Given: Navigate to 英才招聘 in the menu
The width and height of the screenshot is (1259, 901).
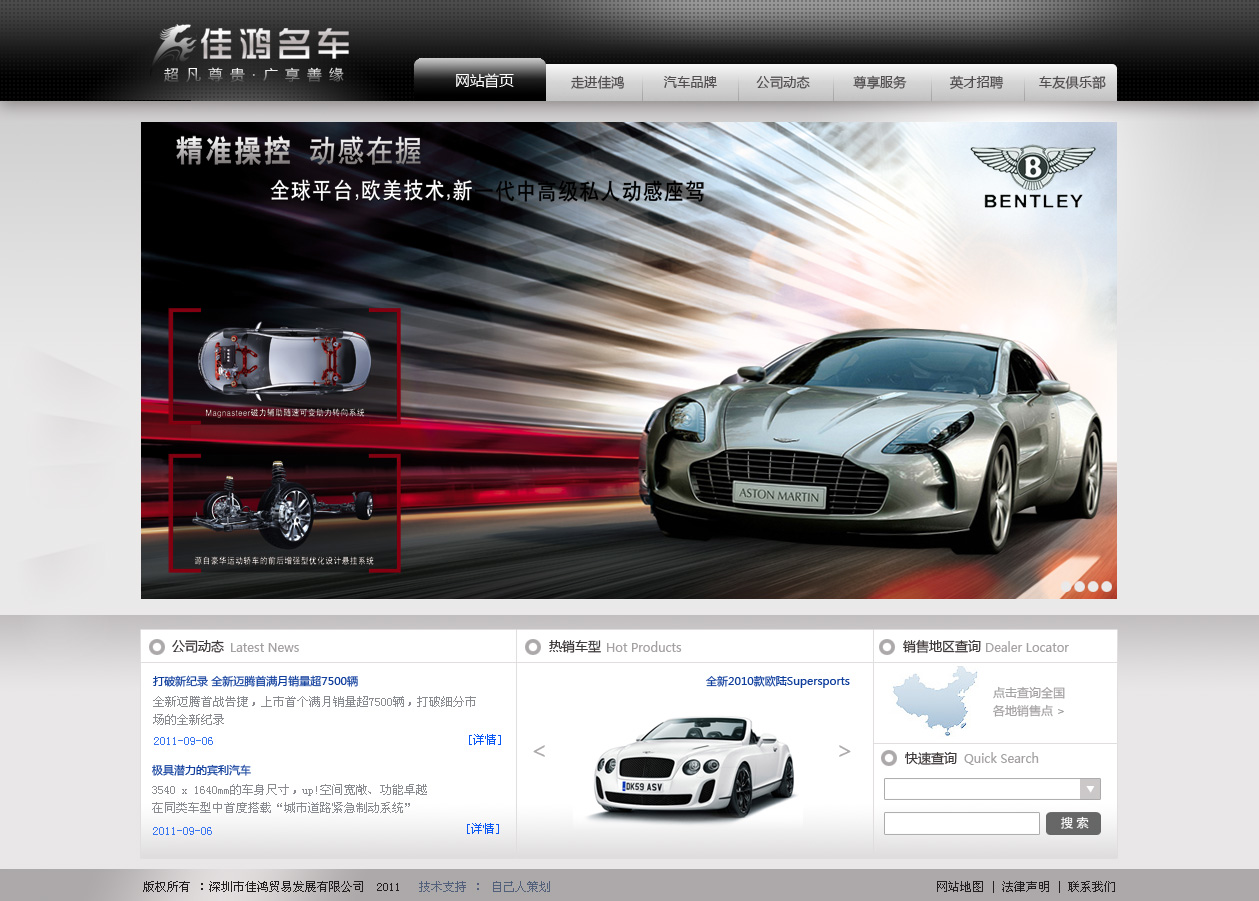Looking at the screenshot, I should 976,83.
